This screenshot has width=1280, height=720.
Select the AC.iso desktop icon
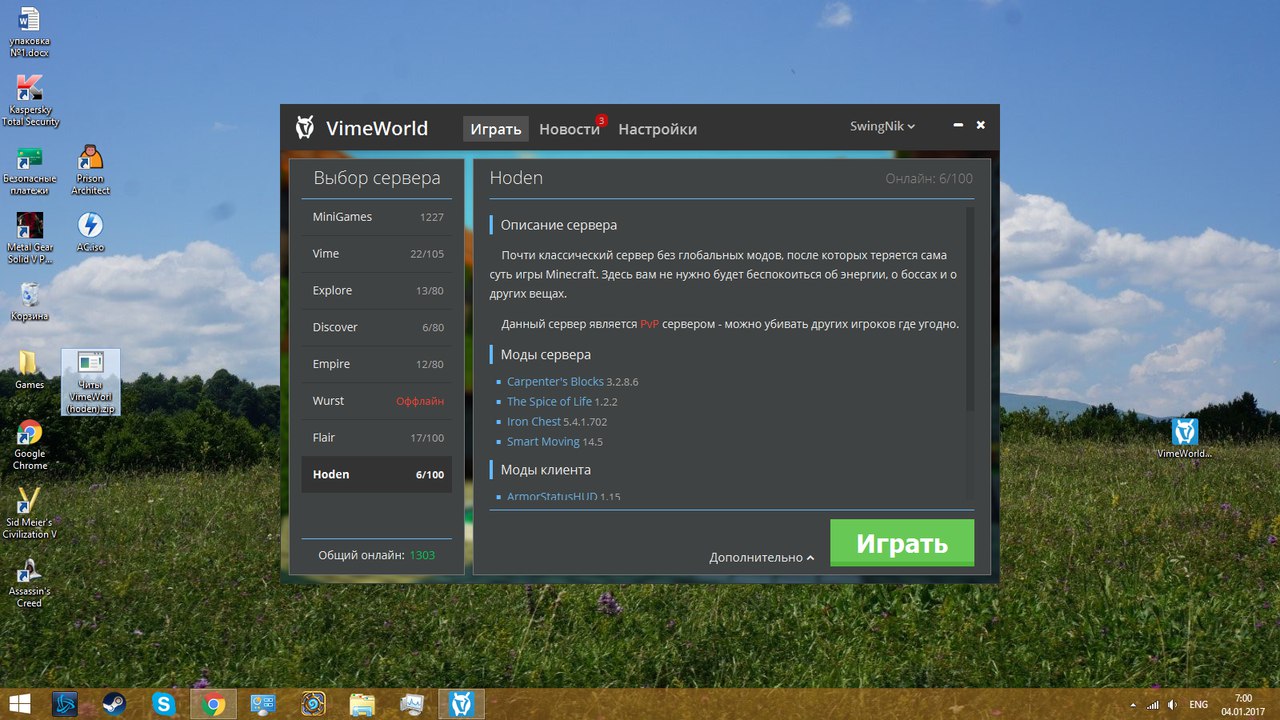pos(90,232)
